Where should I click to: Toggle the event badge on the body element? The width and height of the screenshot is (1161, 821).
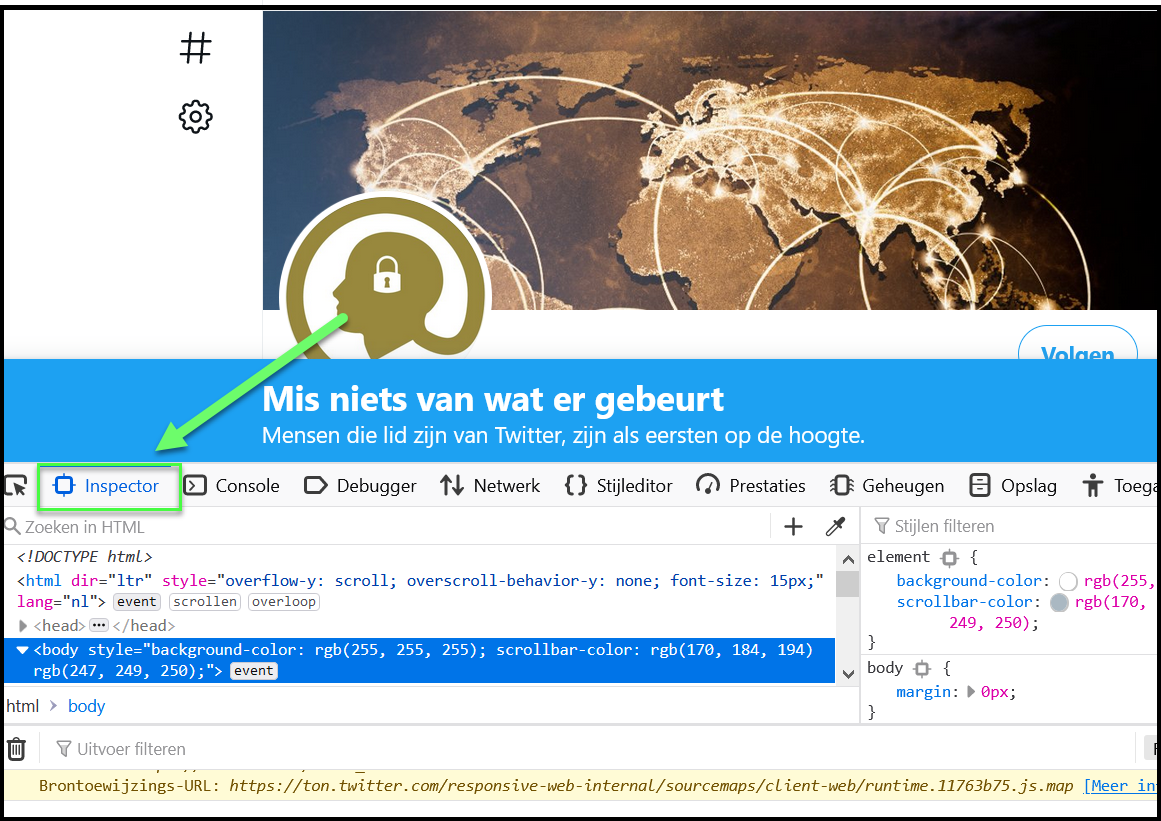pyautogui.click(x=253, y=671)
